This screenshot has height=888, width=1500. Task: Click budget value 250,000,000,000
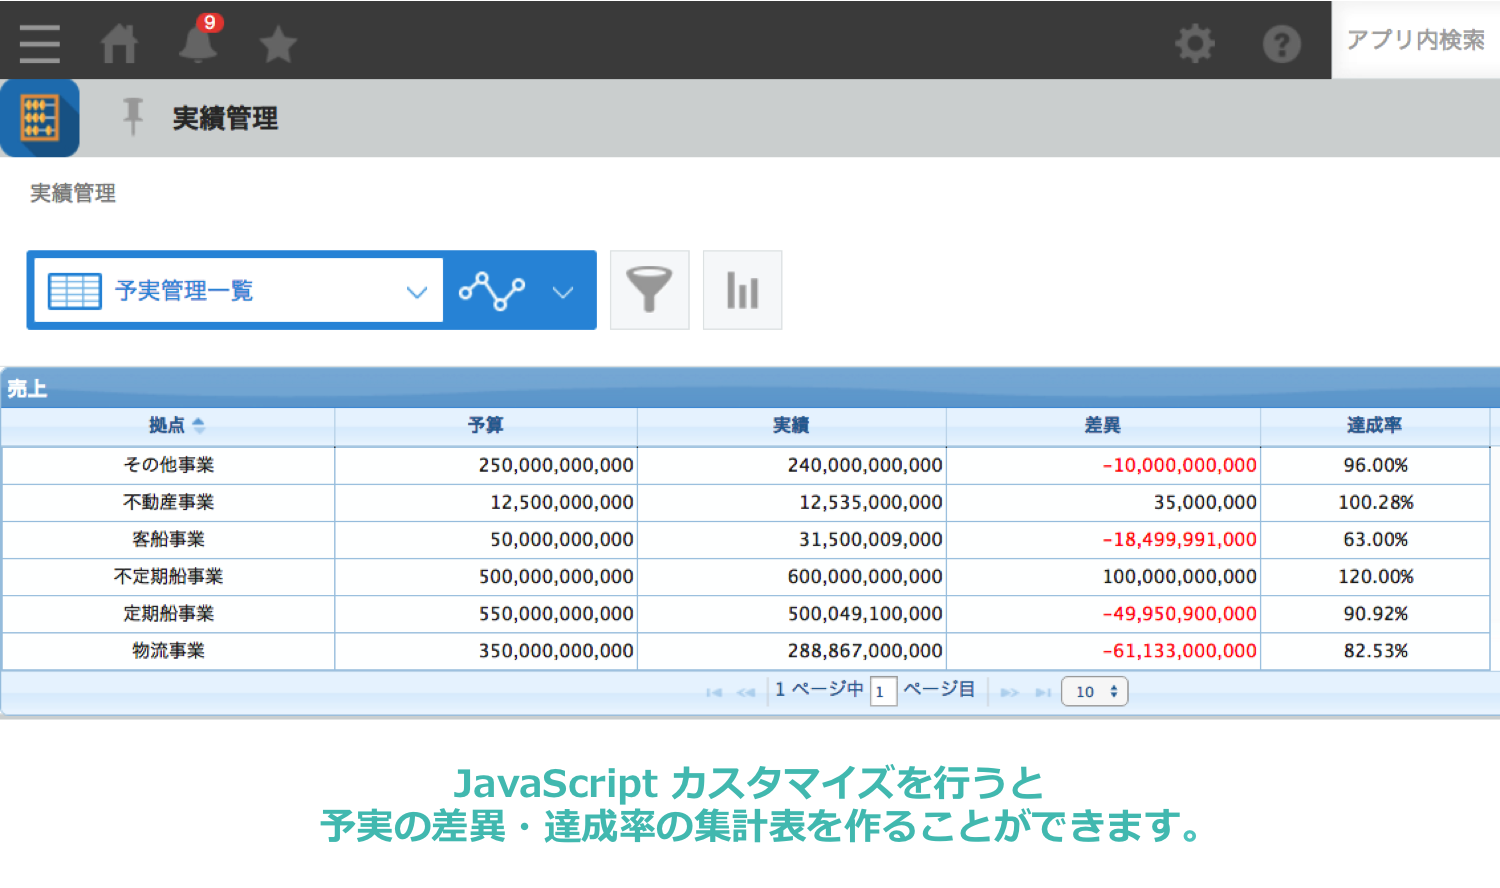click(556, 465)
